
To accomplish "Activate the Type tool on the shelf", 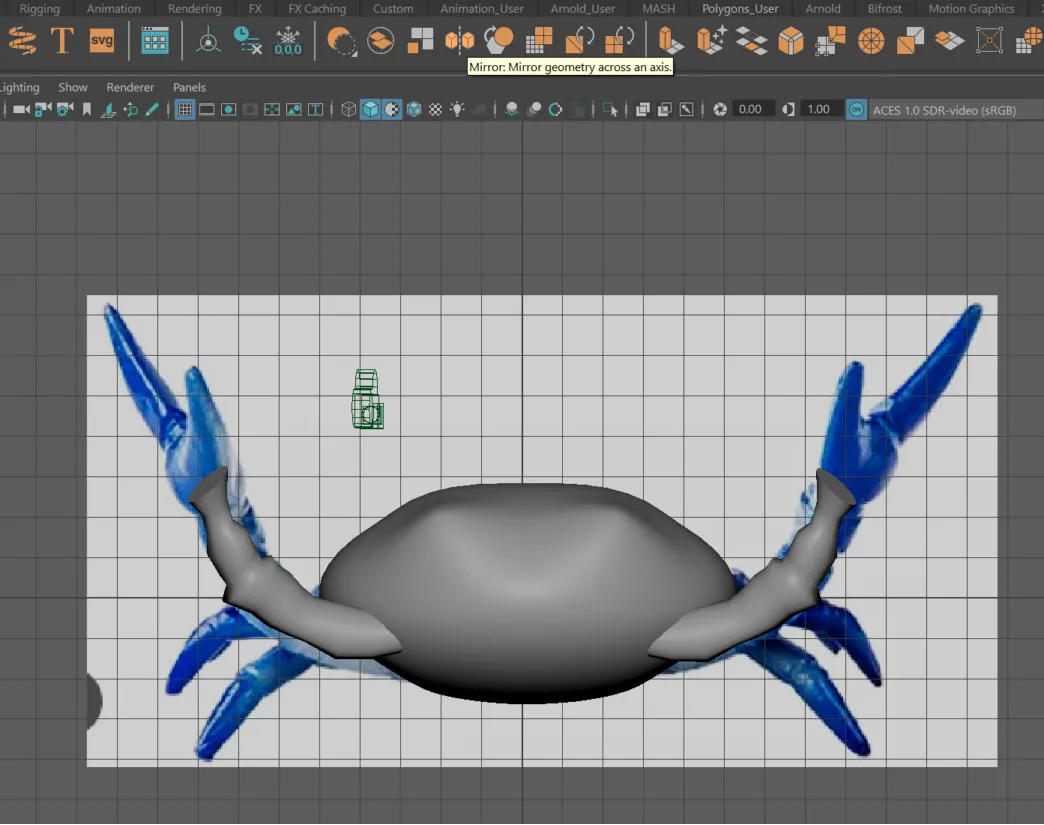I will [x=61, y=40].
